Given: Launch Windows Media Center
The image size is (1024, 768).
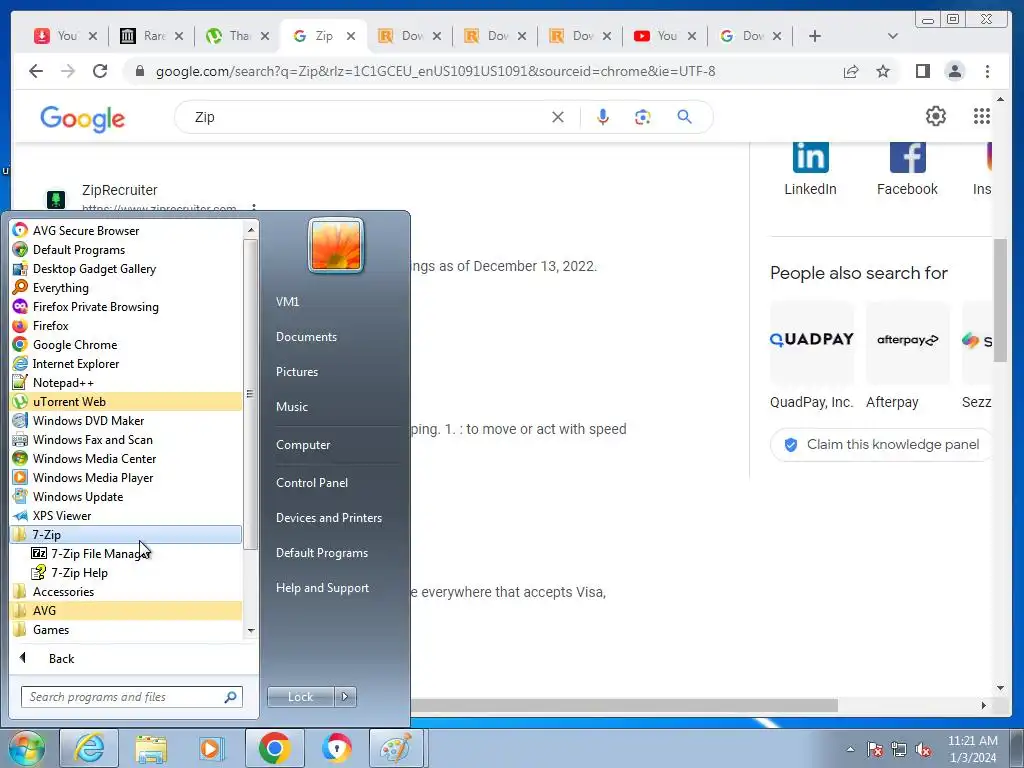Looking at the screenshot, I should click(127, 458).
